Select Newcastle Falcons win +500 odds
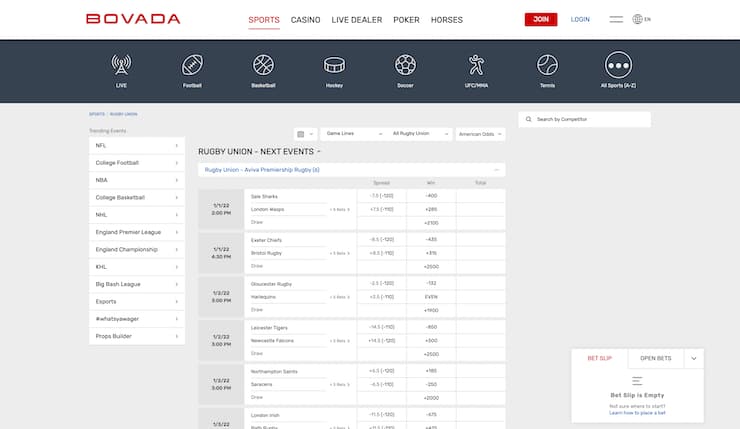Image resolution: width=740 pixels, height=429 pixels. pos(431,341)
